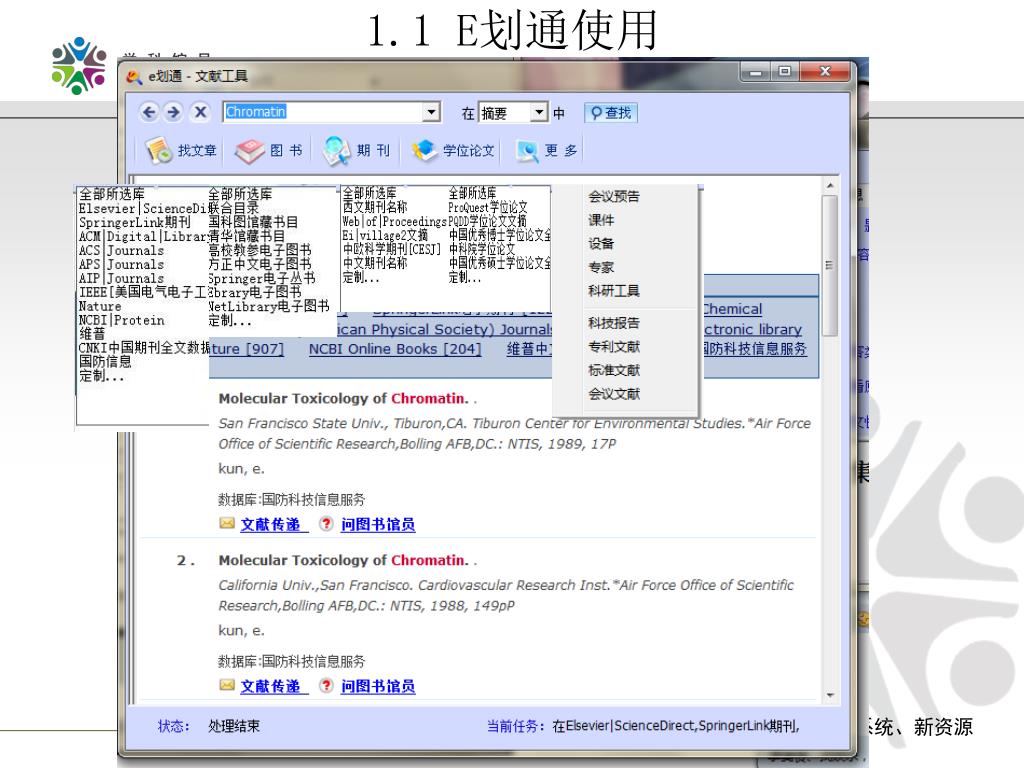Select 国防信息 in article database list
This screenshot has height=768, width=1024.
point(105,361)
